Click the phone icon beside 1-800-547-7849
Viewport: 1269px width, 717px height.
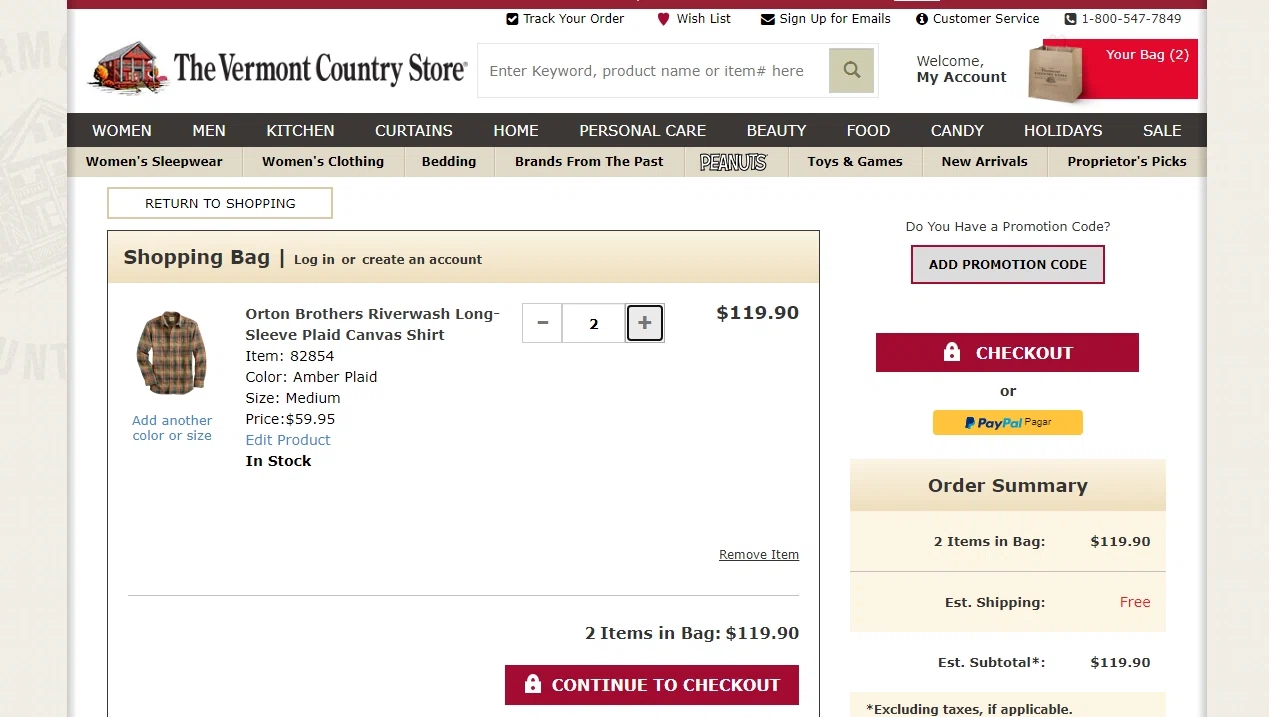1071,19
